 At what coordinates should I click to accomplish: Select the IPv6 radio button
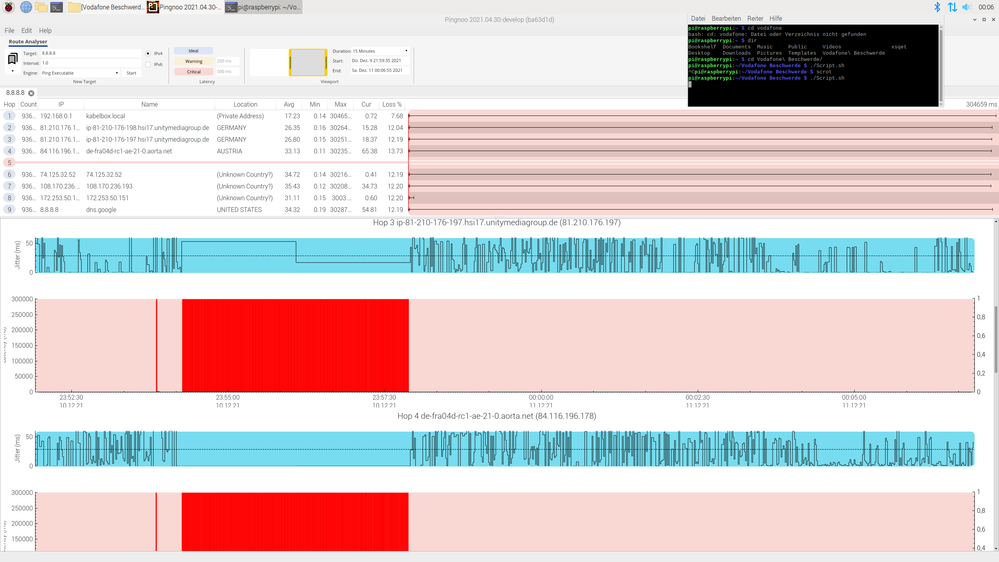point(148,64)
